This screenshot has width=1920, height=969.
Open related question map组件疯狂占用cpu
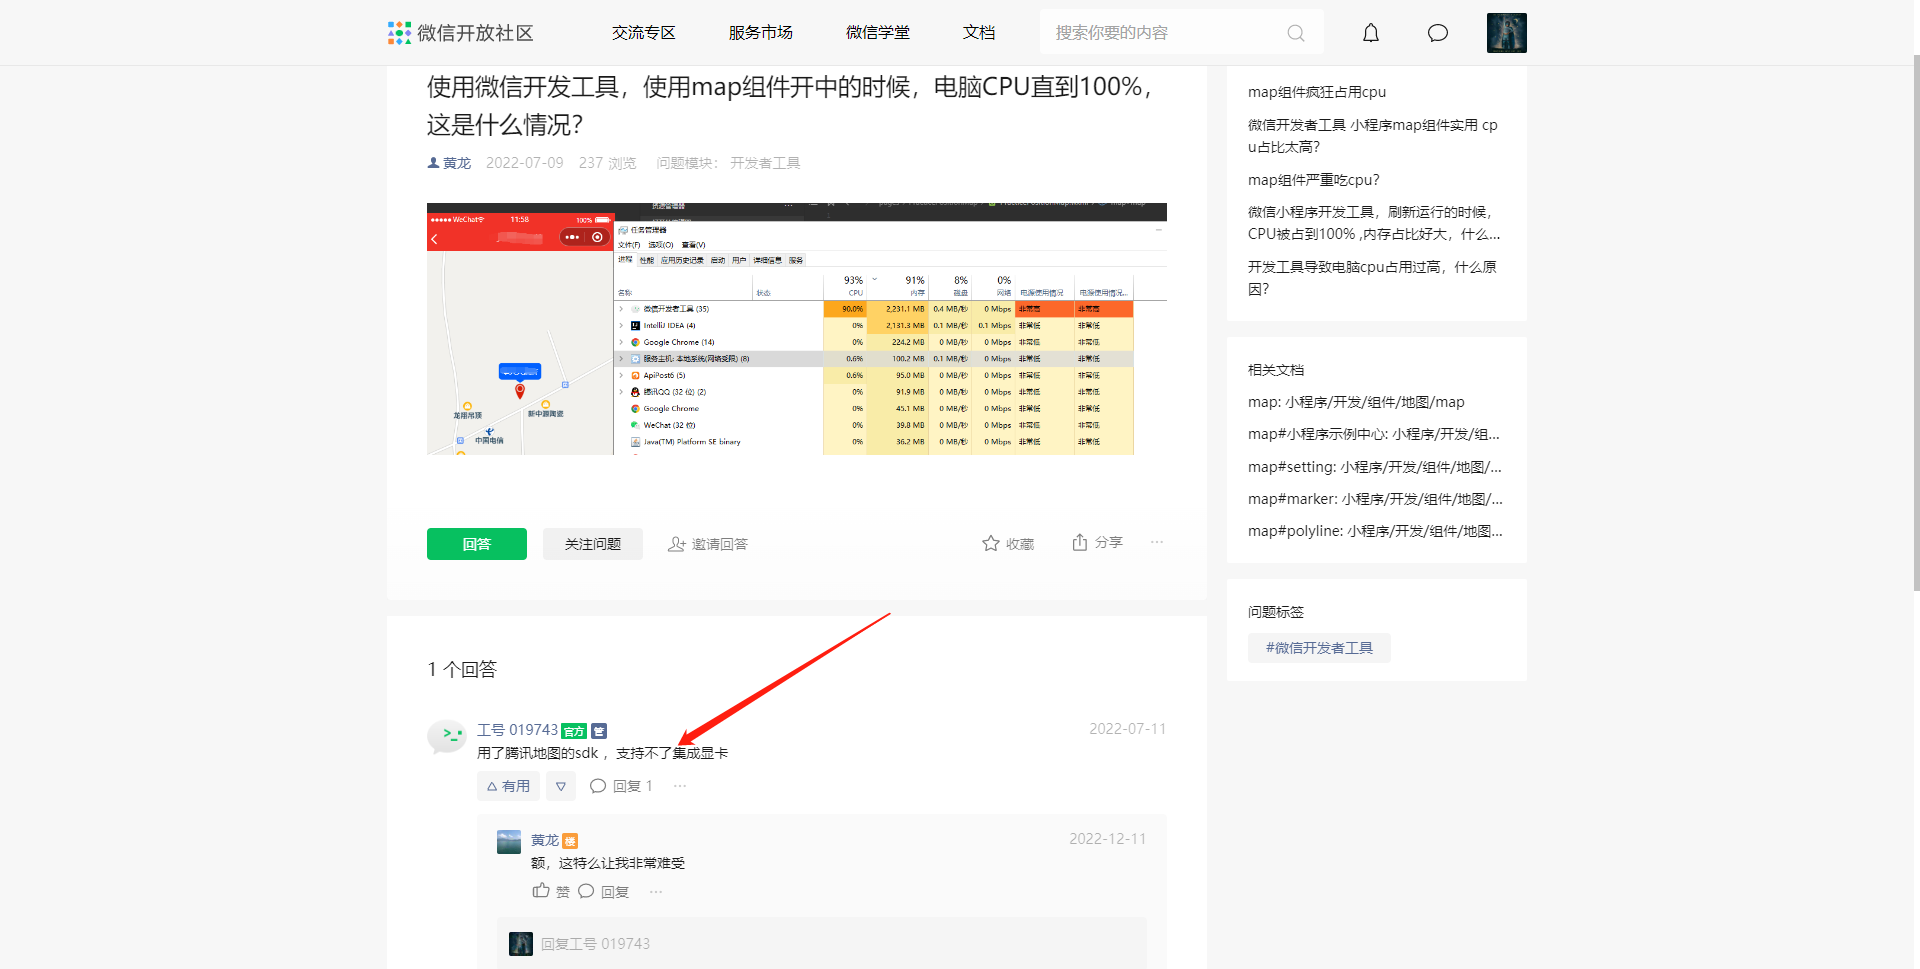tap(1317, 92)
